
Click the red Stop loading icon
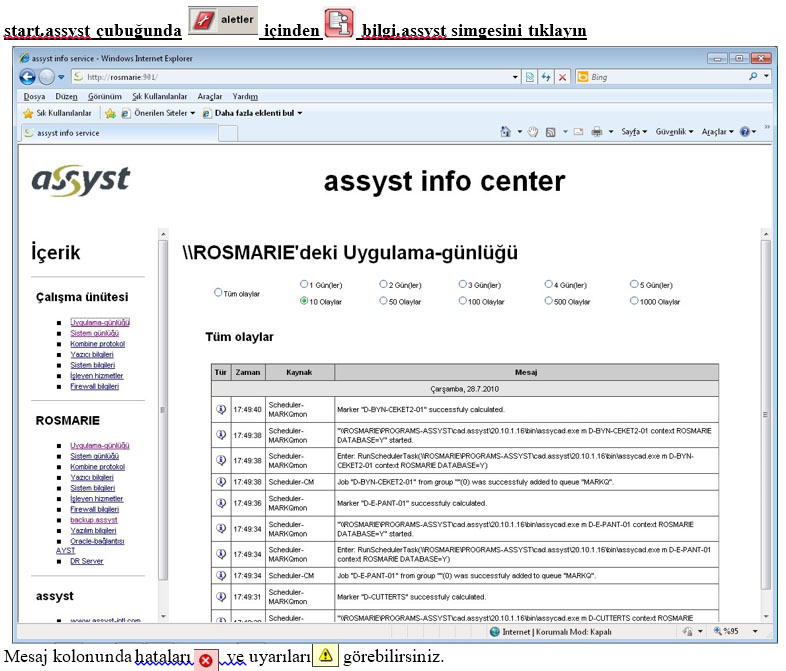coord(562,77)
